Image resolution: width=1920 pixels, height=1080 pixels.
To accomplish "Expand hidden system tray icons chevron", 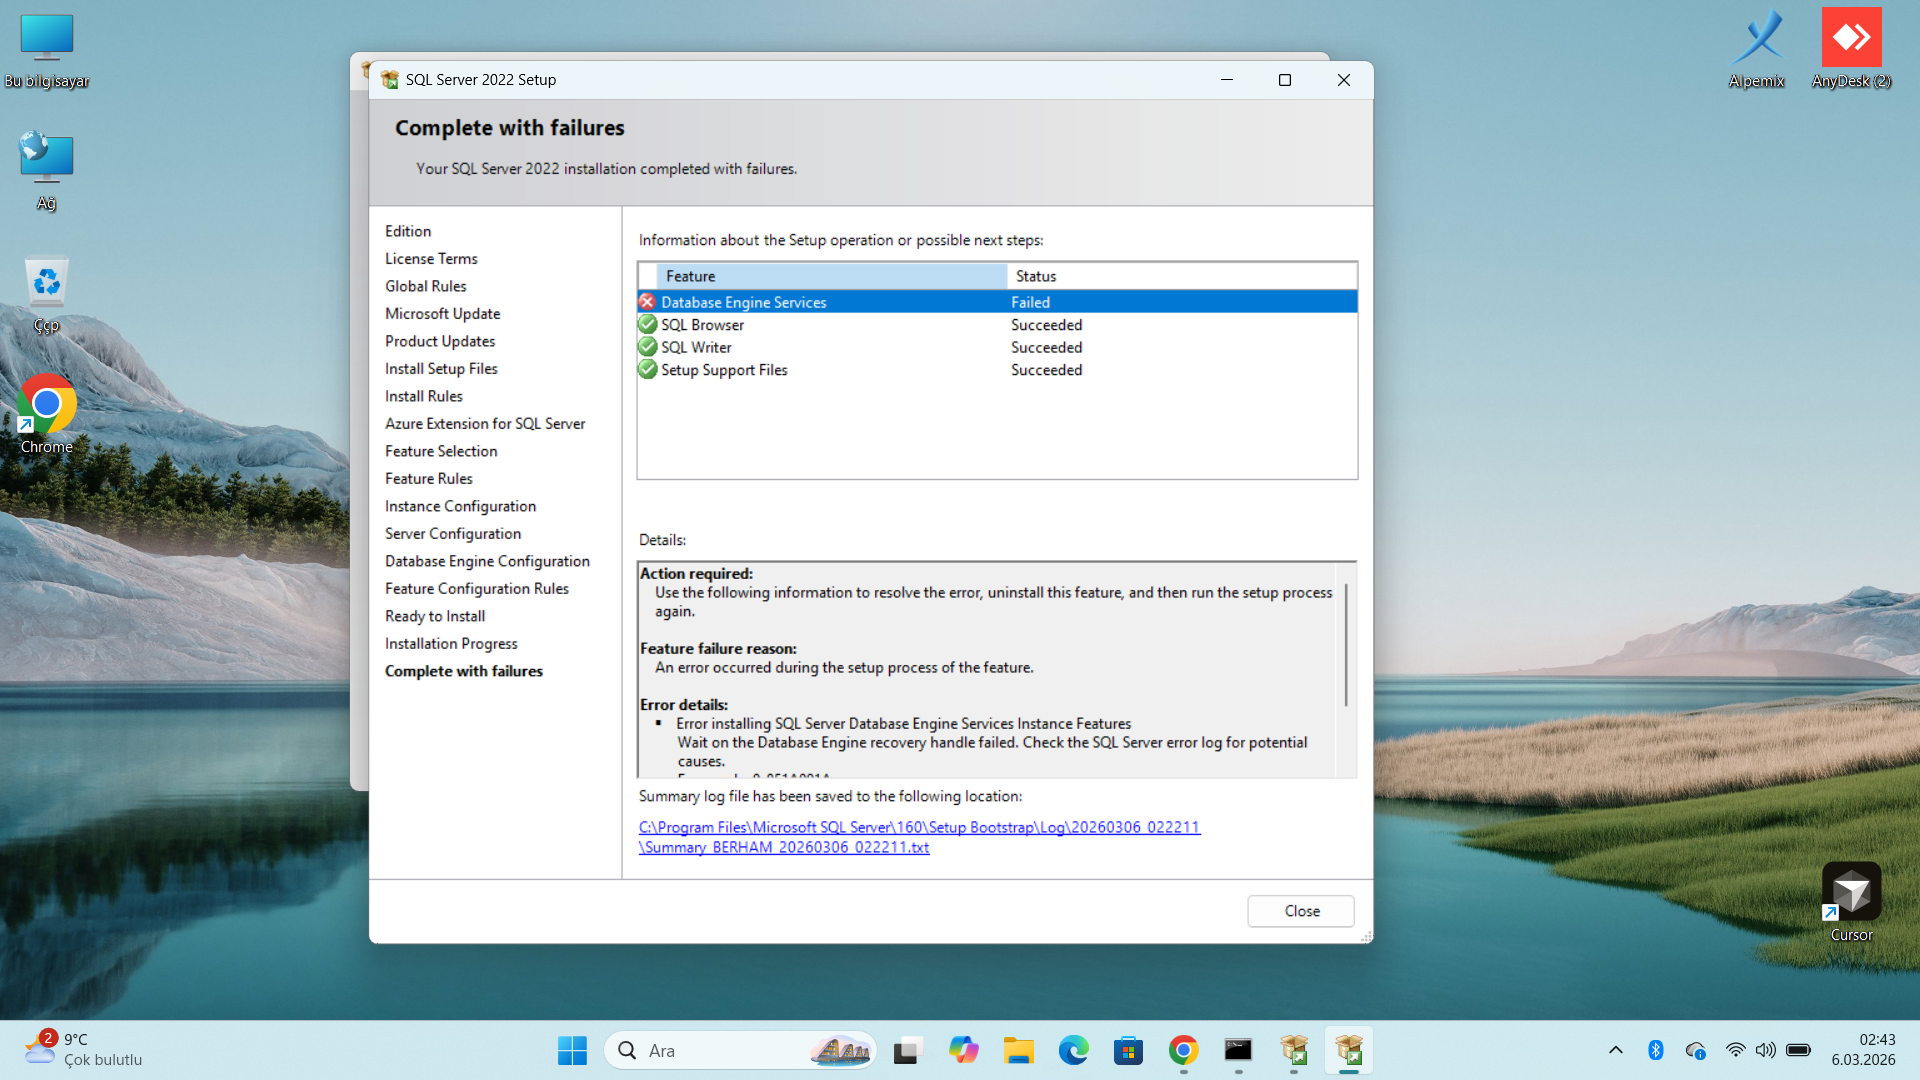I will pyautogui.click(x=1615, y=1050).
